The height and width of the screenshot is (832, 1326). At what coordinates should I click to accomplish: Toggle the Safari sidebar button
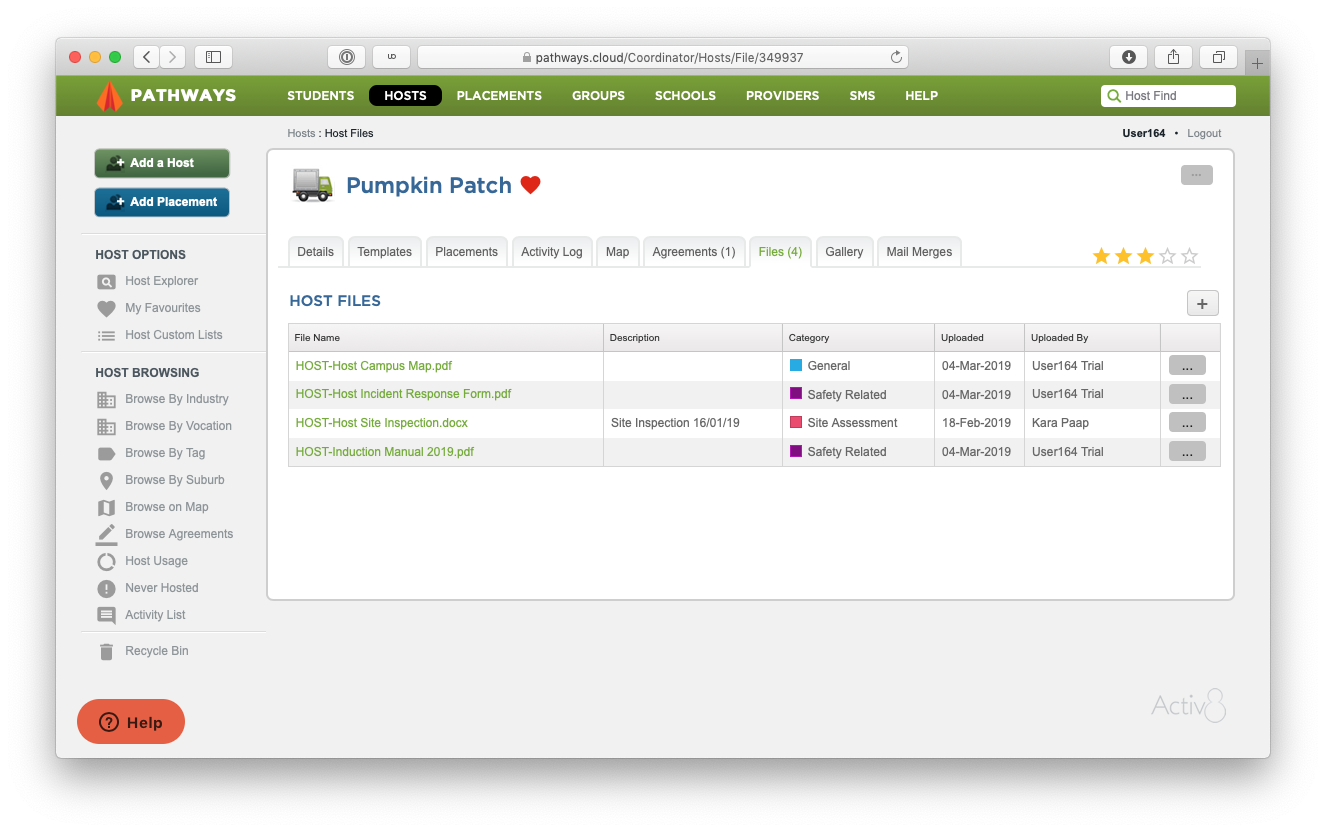pos(213,57)
